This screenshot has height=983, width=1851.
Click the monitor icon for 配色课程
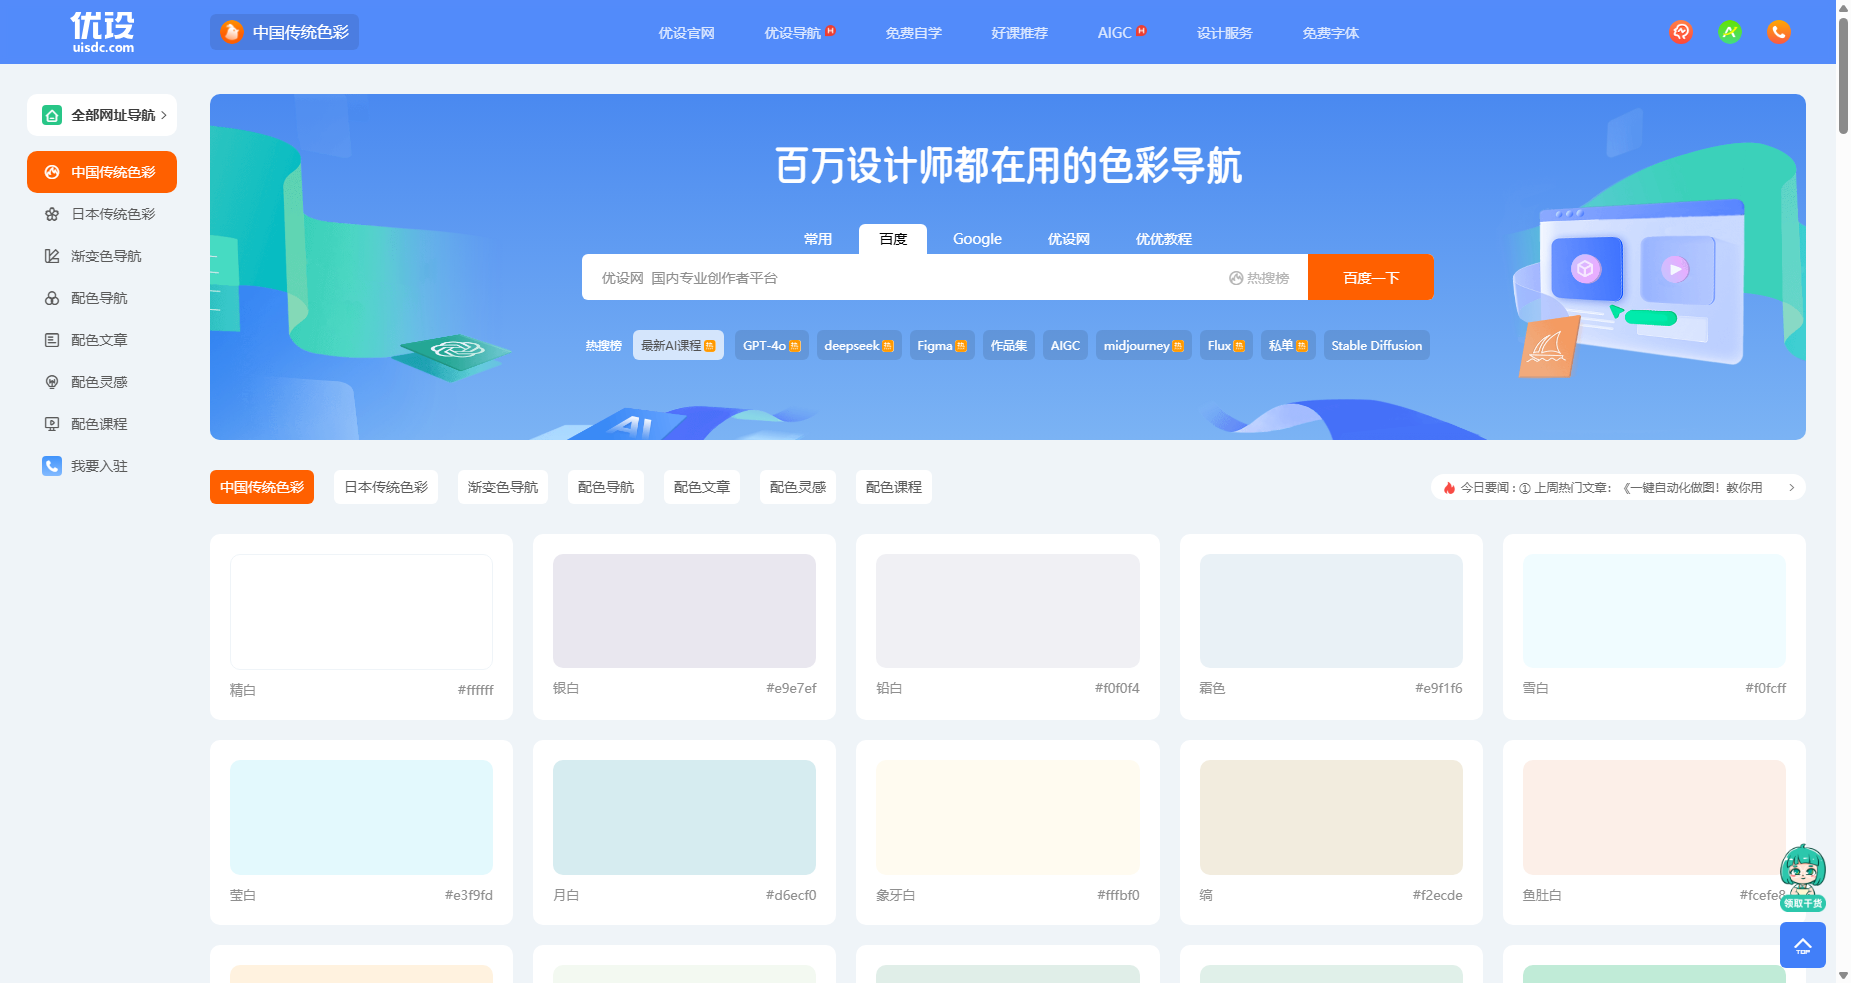pos(52,424)
